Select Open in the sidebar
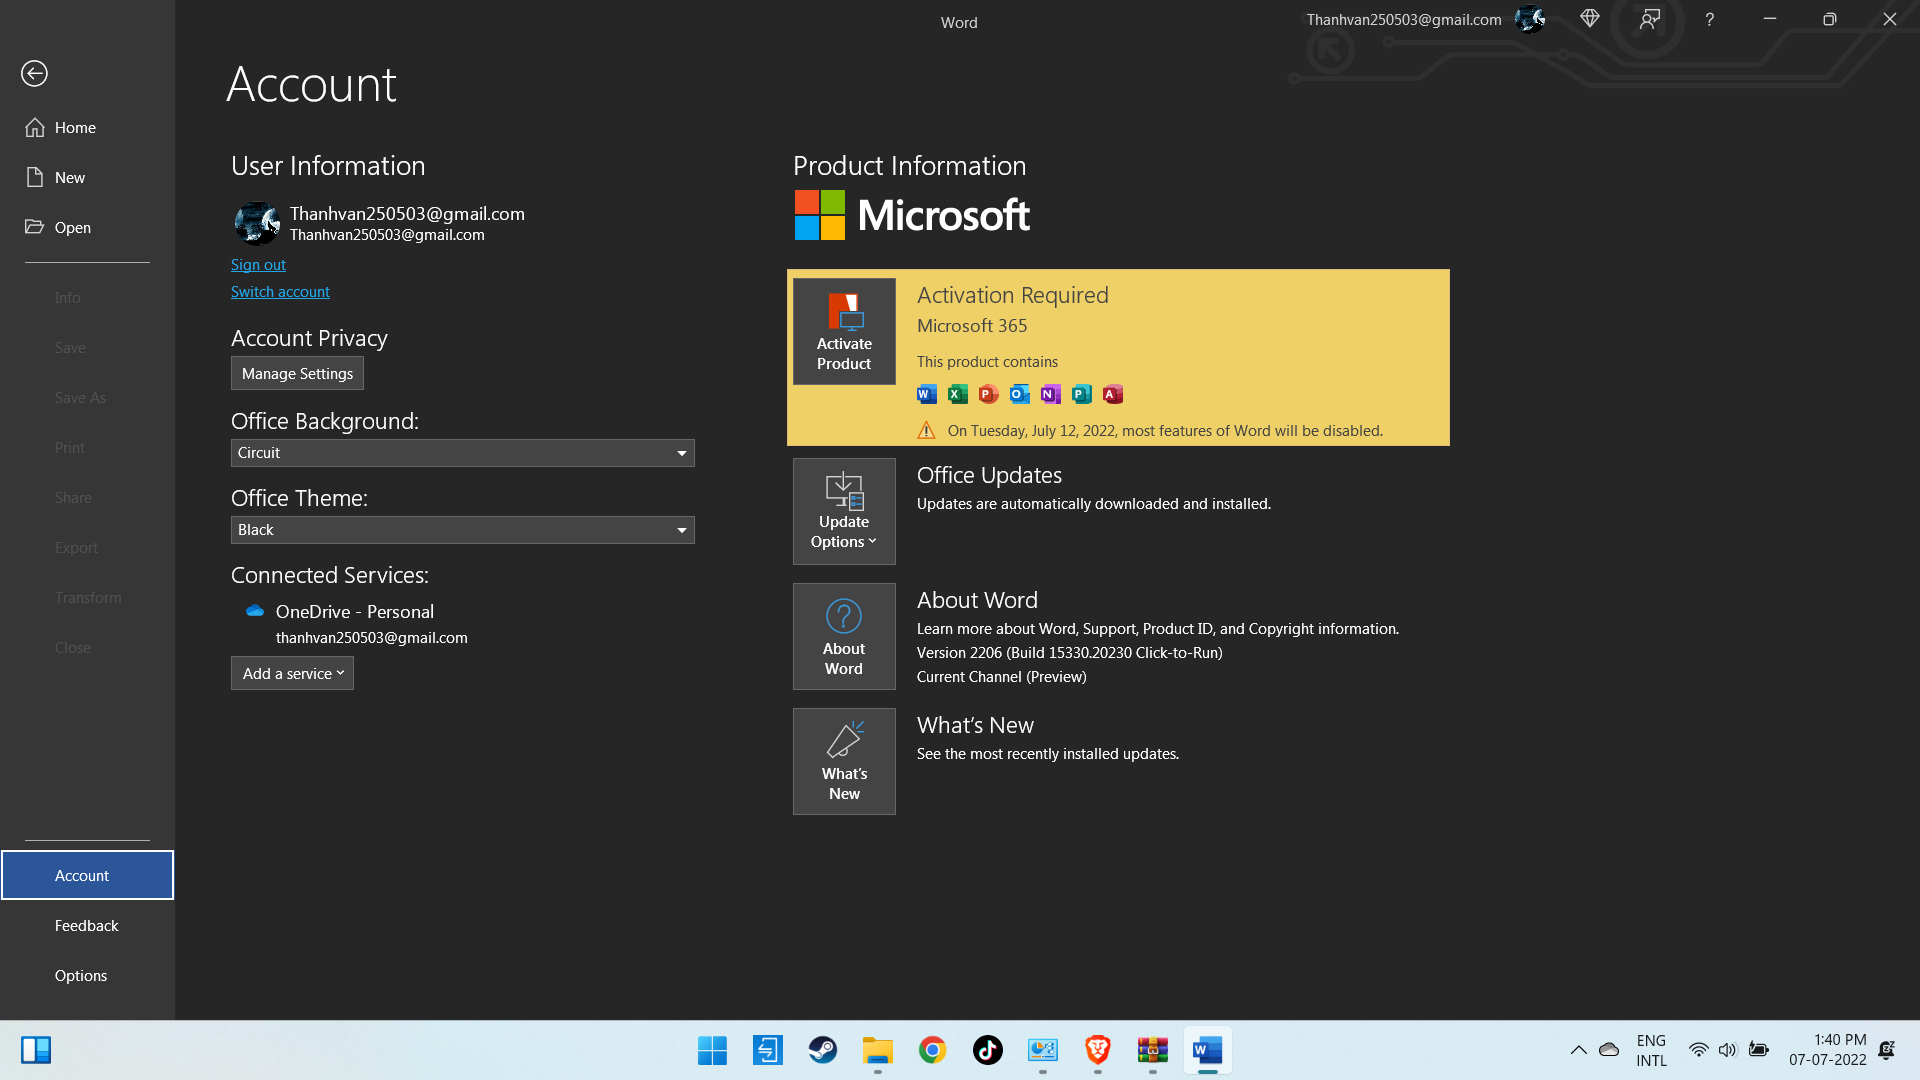The image size is (1920, 1080). coord(87,227)
